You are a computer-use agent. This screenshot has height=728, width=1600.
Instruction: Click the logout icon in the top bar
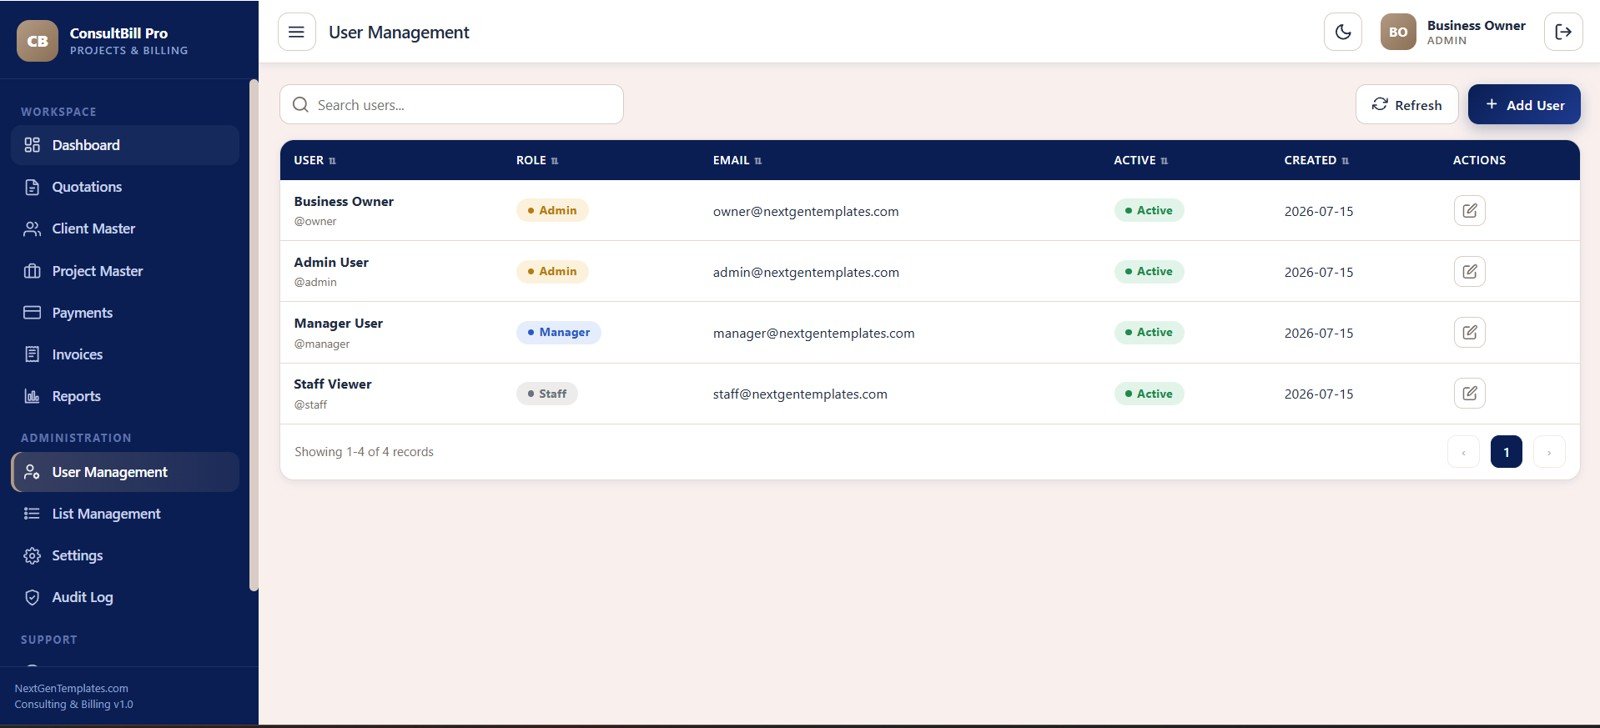click(1563, 32)
